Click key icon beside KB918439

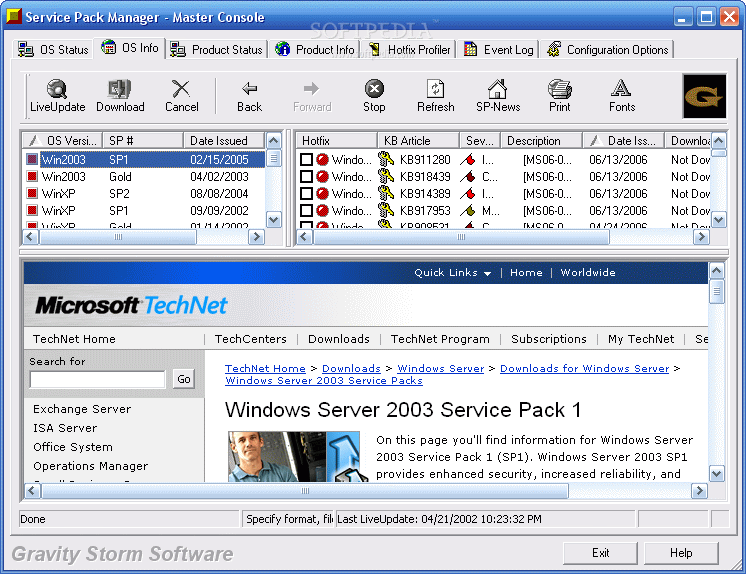tap(386, 177)
